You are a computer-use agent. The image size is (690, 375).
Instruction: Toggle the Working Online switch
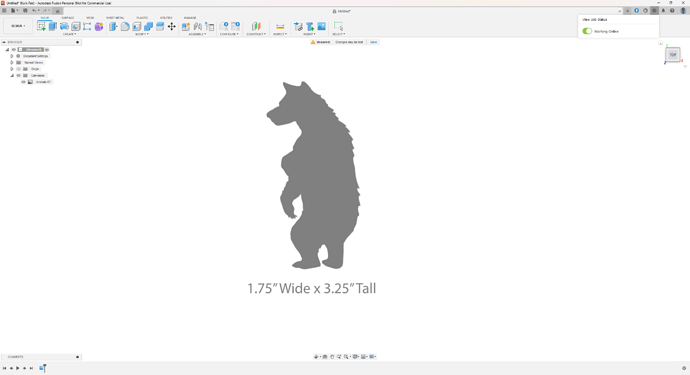[x=587, y=31]
